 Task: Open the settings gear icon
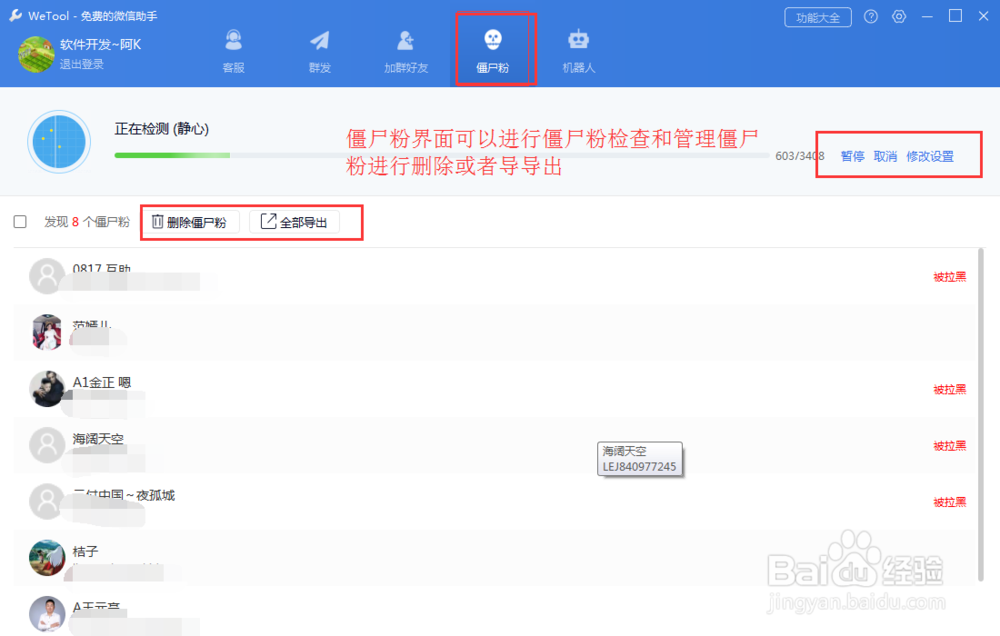899,17
